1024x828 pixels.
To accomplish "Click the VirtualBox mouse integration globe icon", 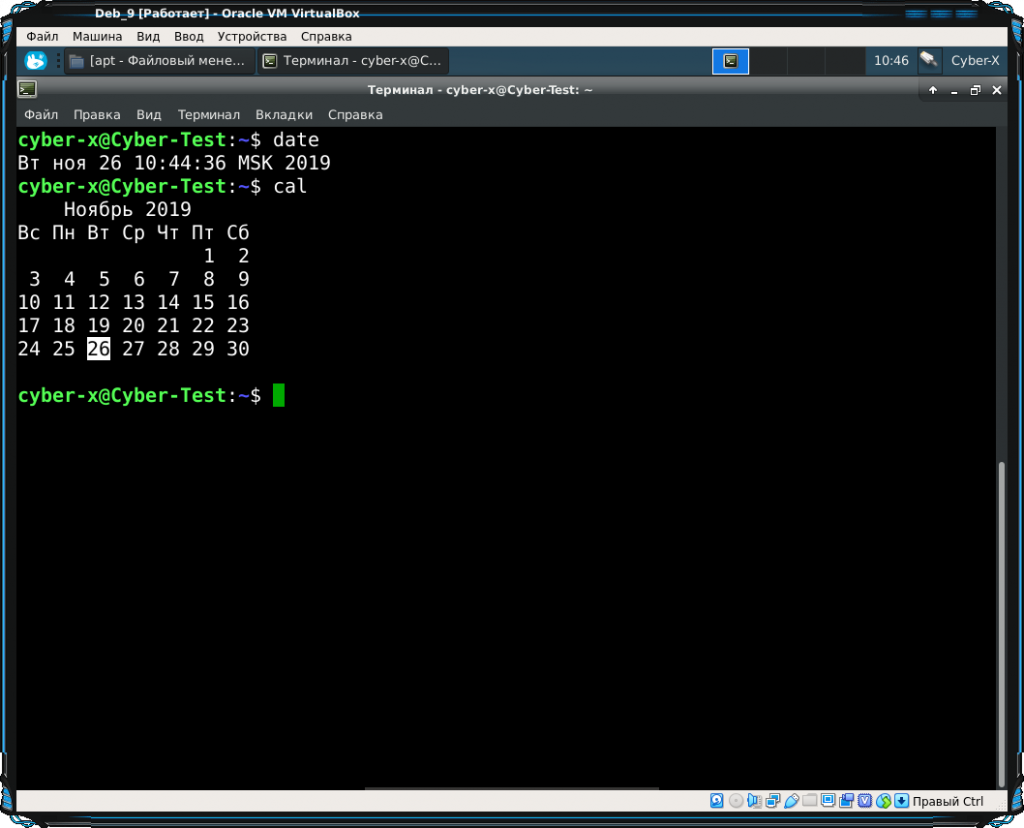I will point(884,801).
